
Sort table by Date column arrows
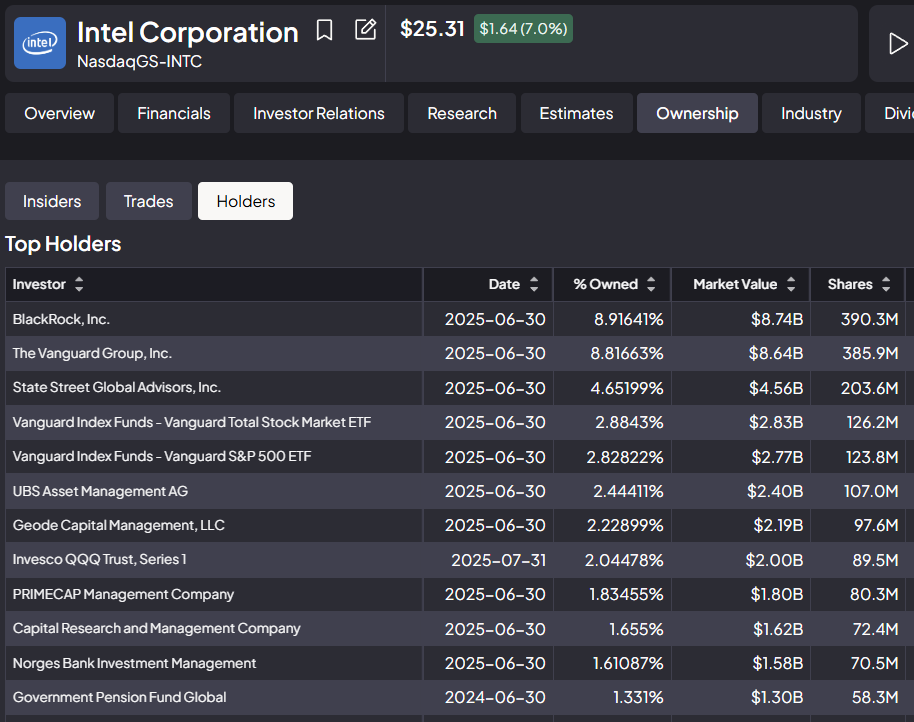pyautogui.click(x=534, y=284)
